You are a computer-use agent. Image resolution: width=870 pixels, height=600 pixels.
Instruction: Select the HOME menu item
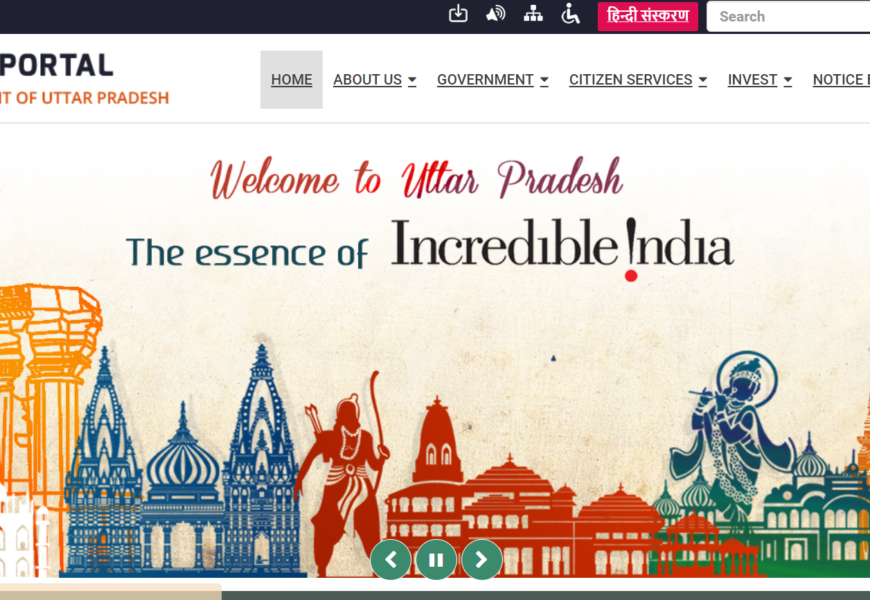pos(291,80)
